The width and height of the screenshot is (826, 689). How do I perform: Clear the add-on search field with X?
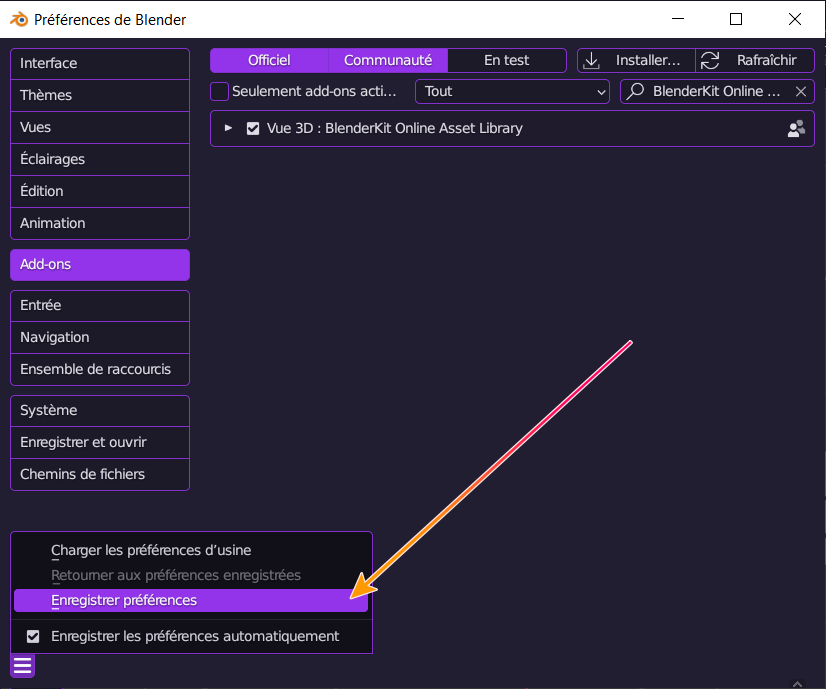801,92
